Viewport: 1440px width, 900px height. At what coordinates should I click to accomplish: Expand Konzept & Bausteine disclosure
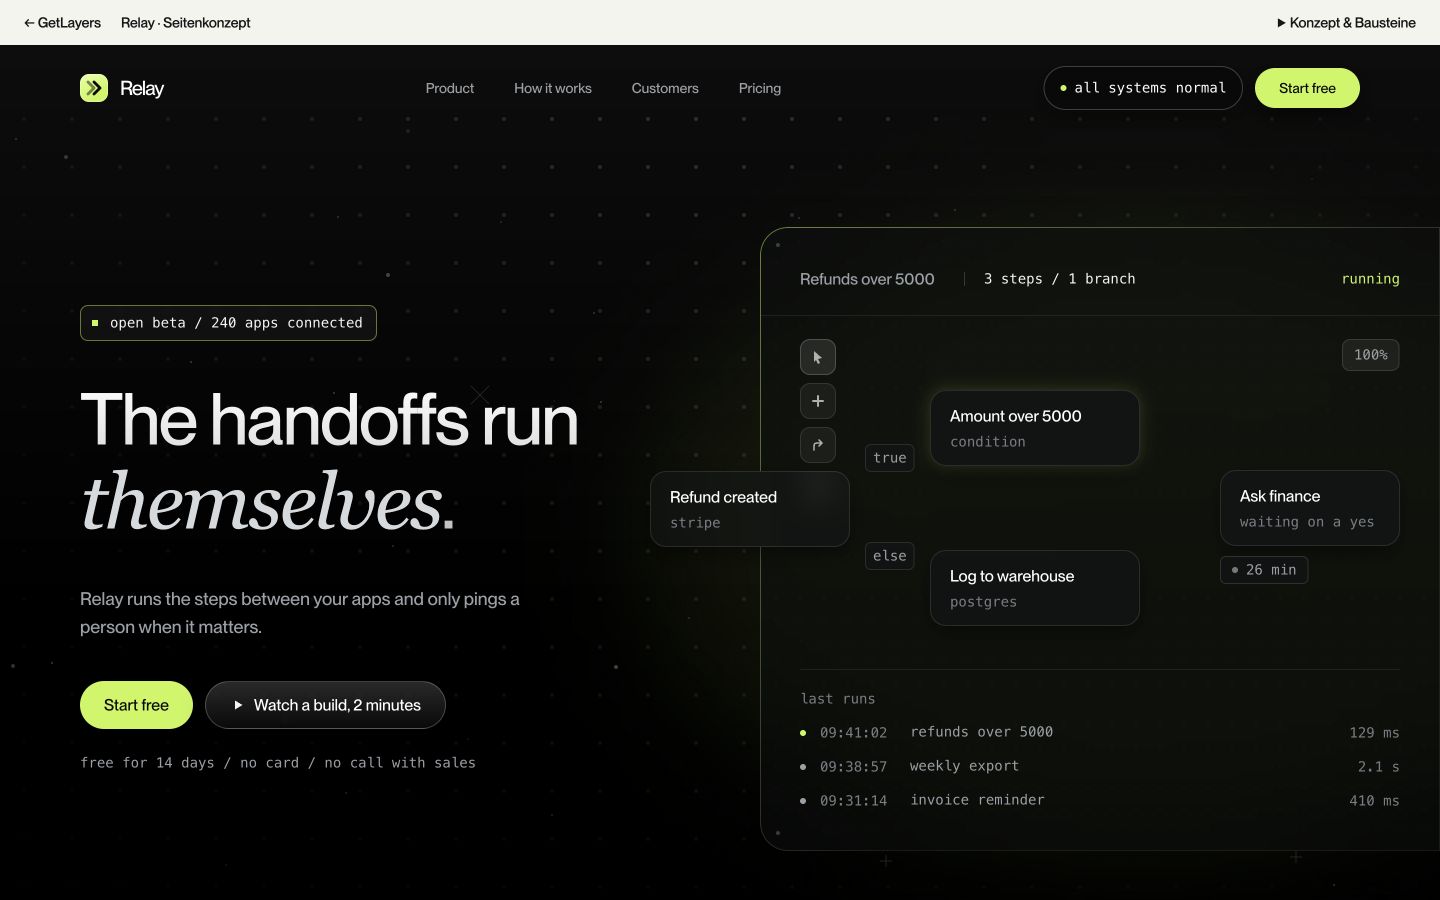1346,22
